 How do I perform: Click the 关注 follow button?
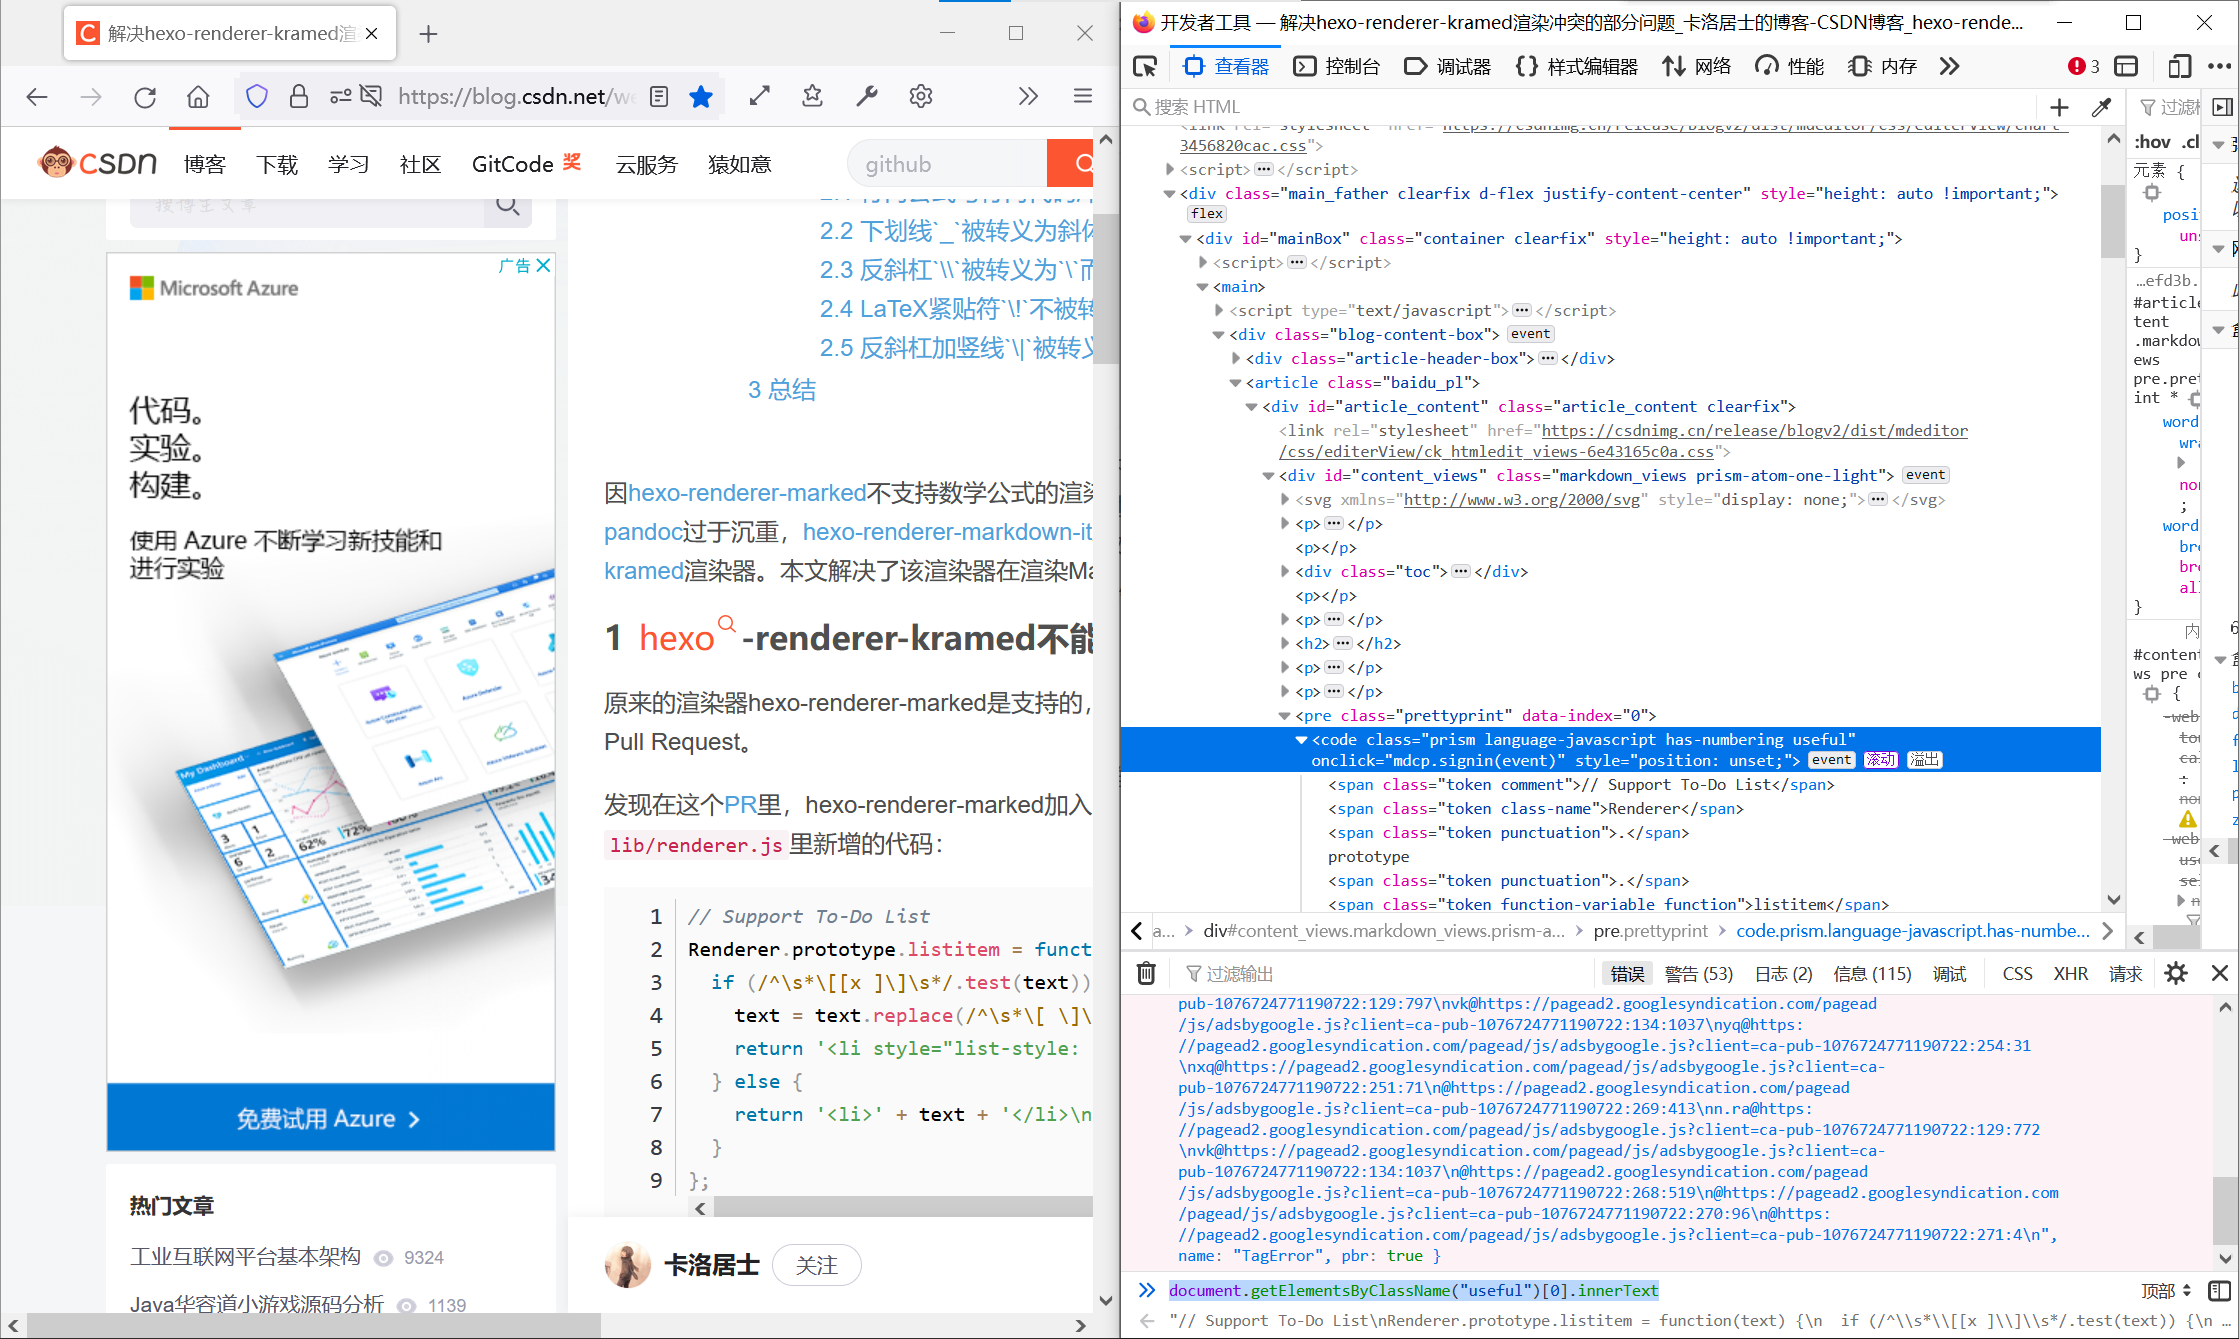pyautogui.click(x=816, y=1265)
